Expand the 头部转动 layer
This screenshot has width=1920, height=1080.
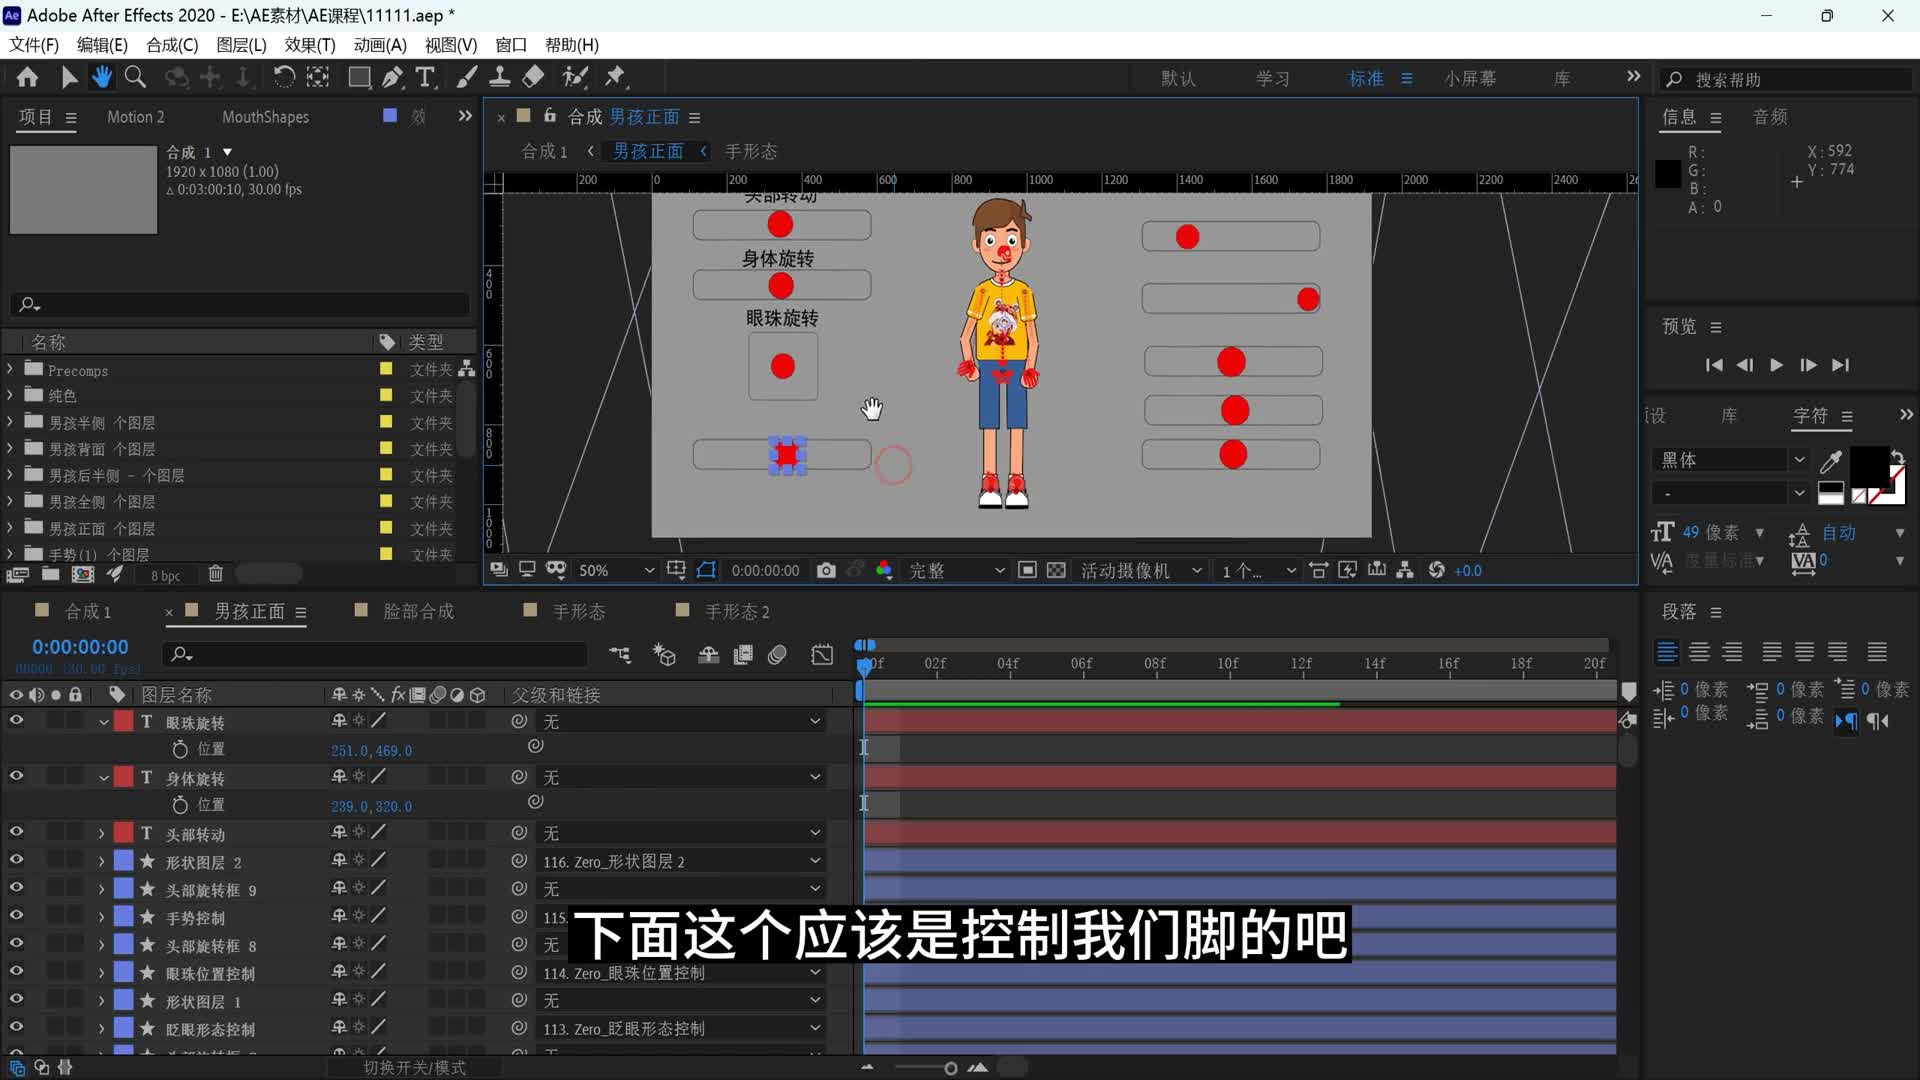point(101,833)
